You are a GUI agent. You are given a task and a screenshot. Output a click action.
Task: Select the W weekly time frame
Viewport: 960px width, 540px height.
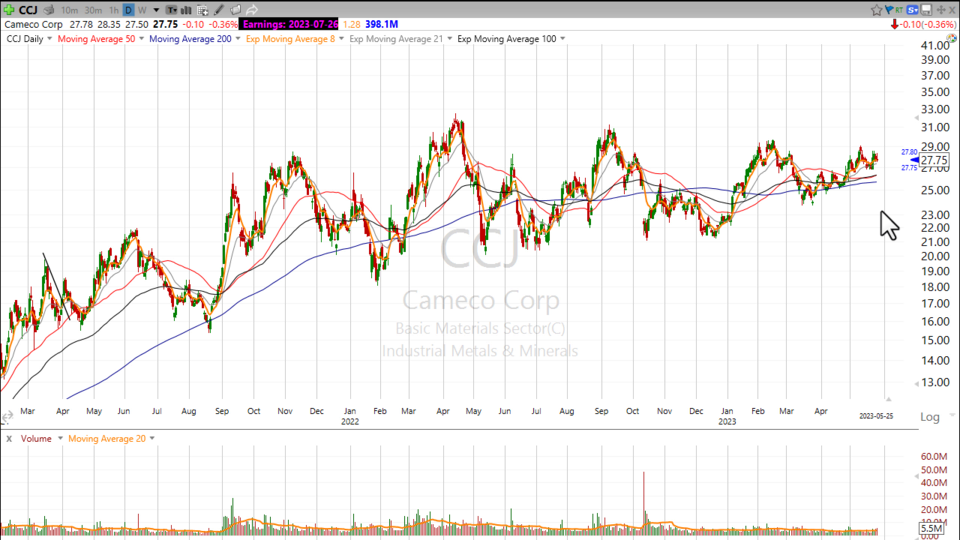(x=142, y=10)
